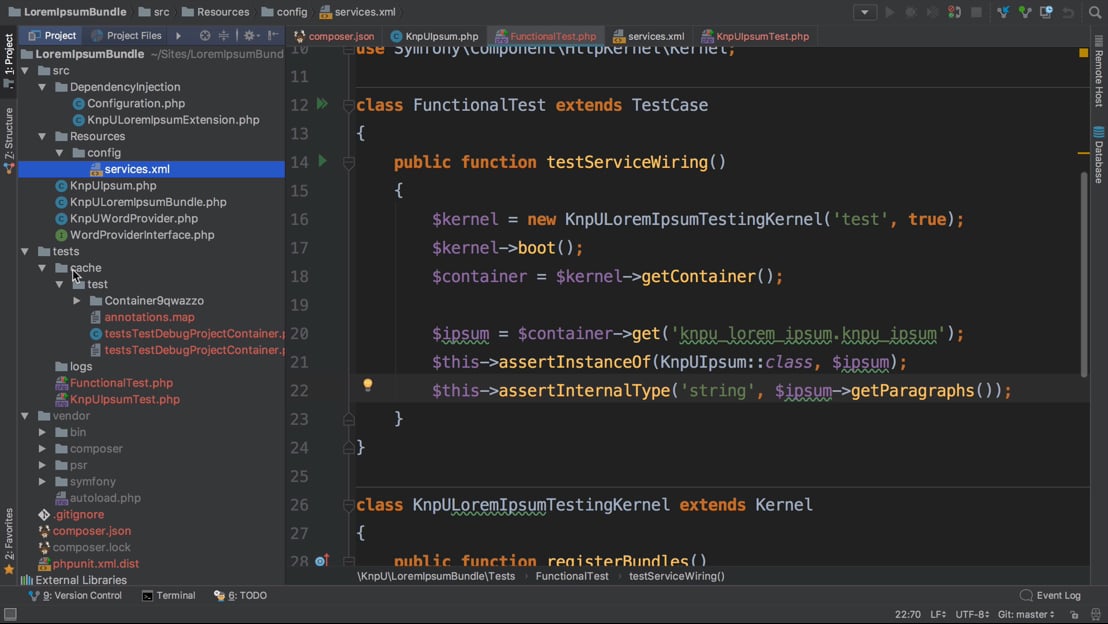
Task: Toggle the 7: Structure sidebar tool button
Action: point(8,140)
